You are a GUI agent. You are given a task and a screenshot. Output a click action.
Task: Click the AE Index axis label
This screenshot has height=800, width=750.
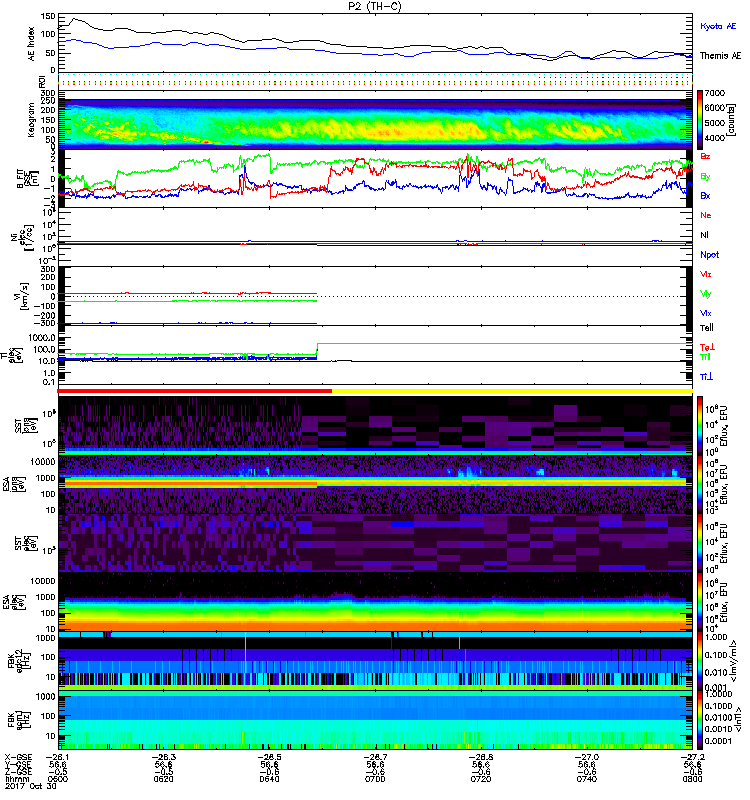[x=31, y=44]
